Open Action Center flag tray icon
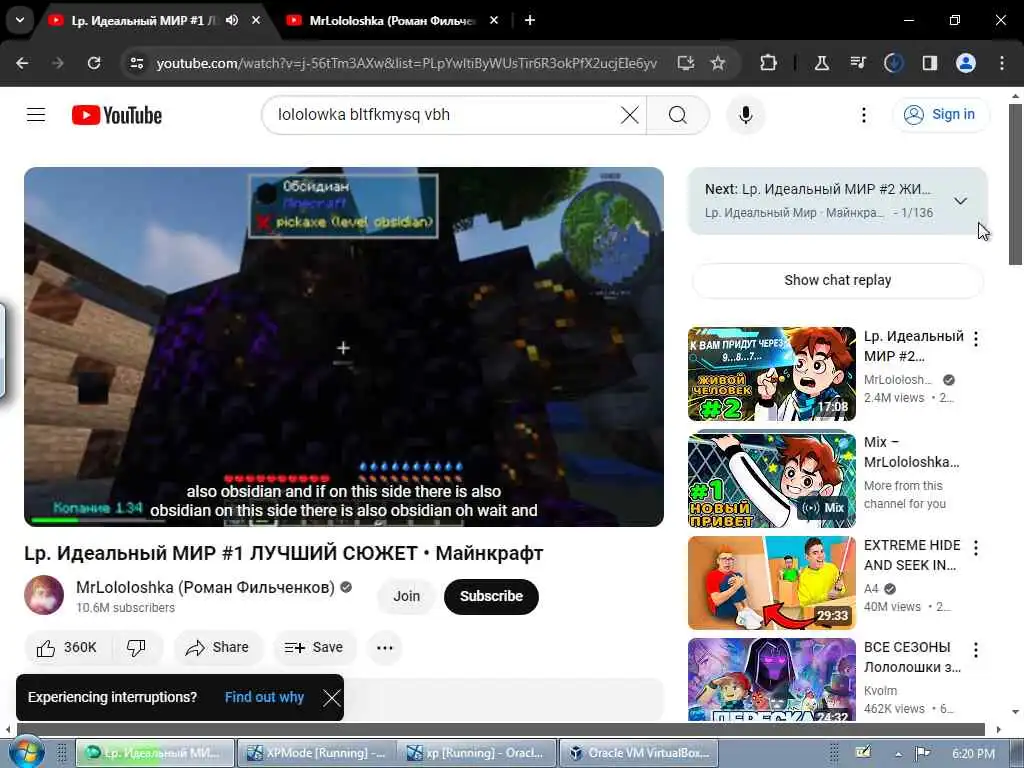 coord(922,753)
